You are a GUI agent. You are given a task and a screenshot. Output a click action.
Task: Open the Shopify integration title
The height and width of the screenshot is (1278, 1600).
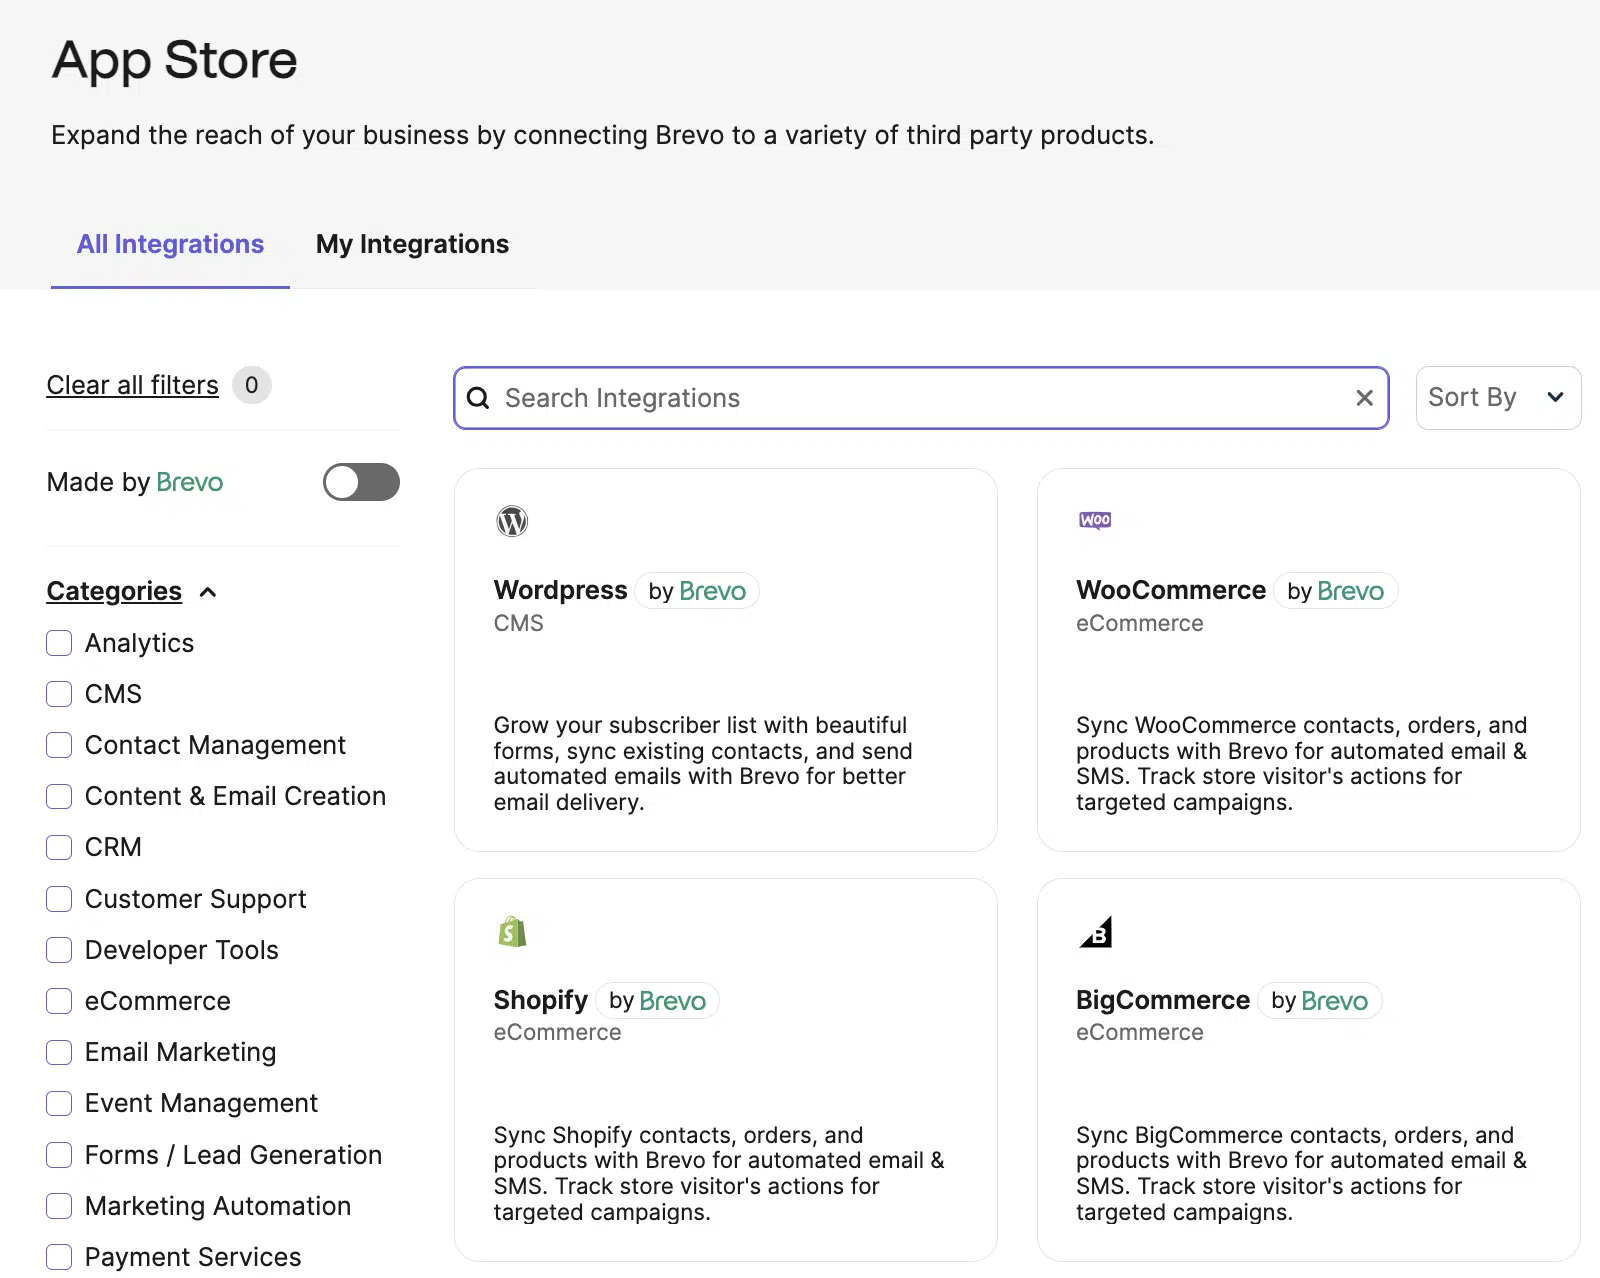pos(540,1000)
